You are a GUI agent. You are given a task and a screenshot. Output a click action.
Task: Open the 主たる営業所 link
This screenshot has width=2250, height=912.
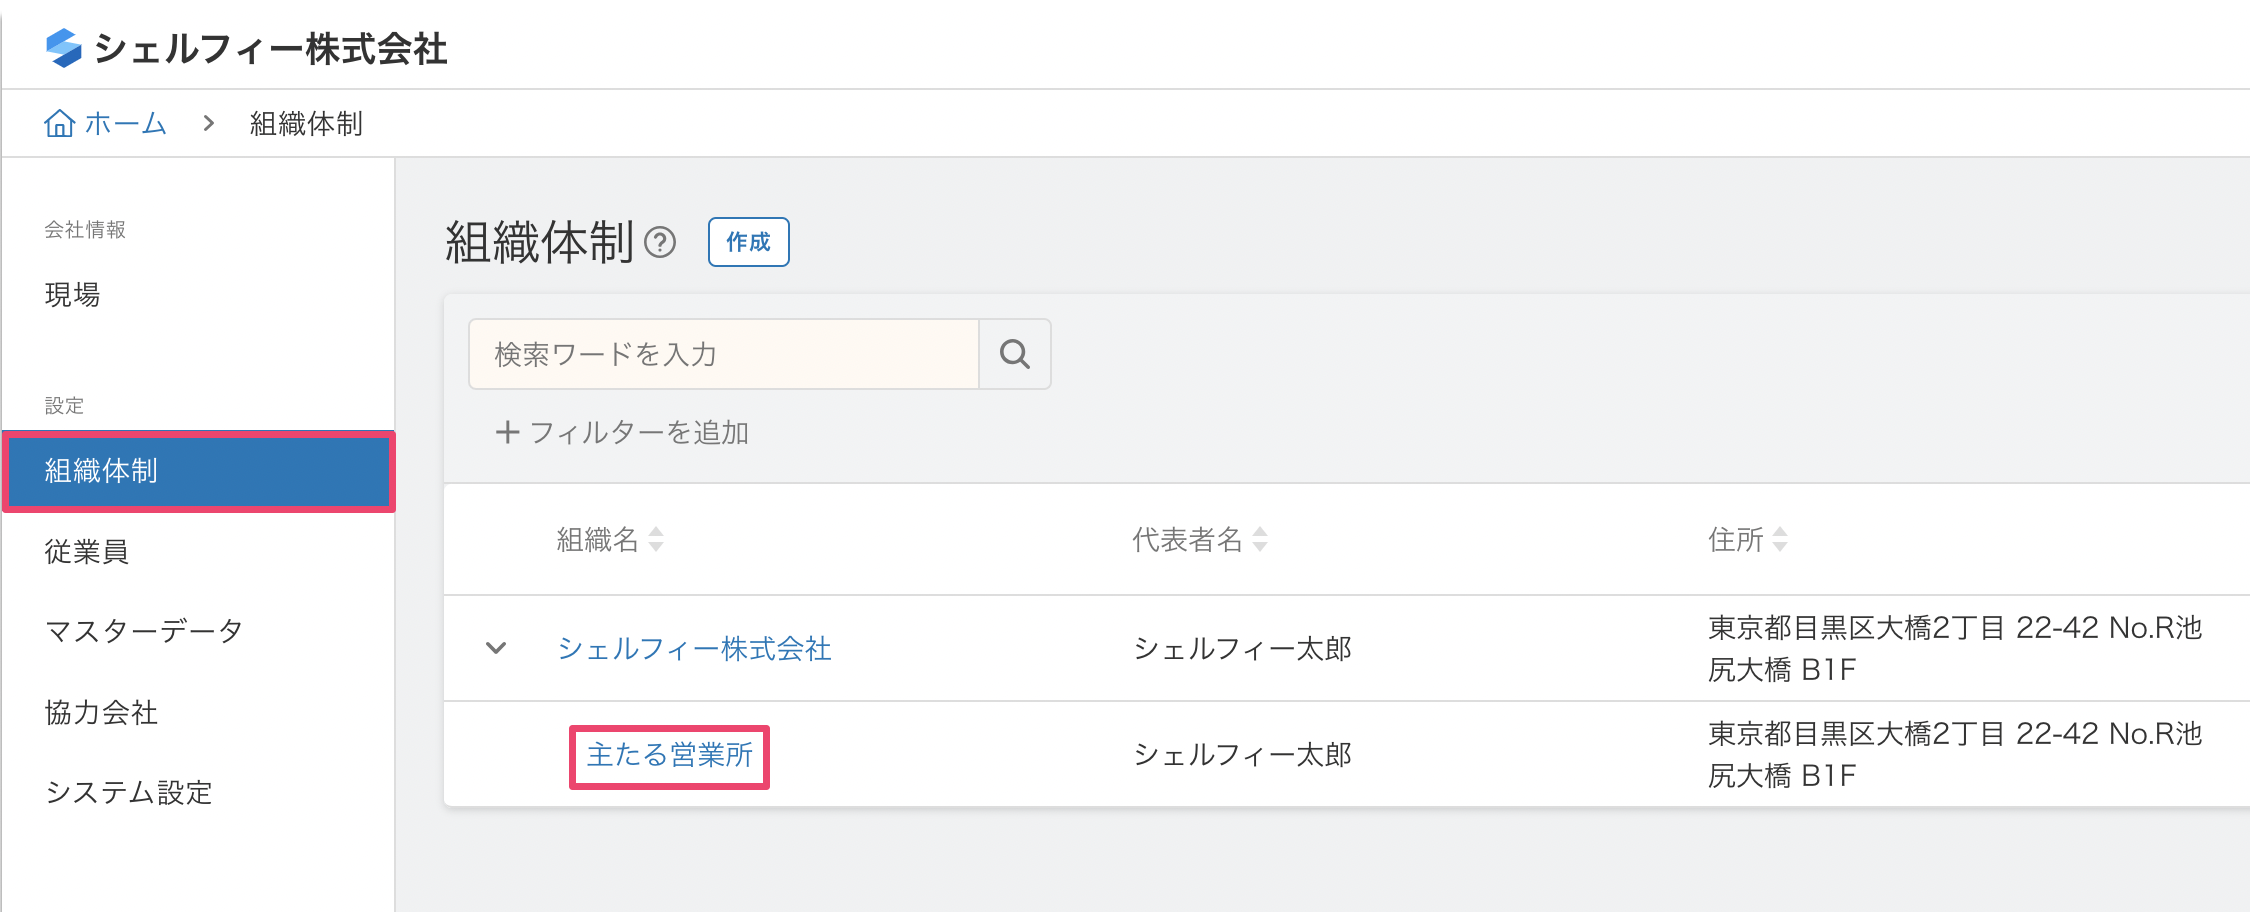[x=668, y=756]
